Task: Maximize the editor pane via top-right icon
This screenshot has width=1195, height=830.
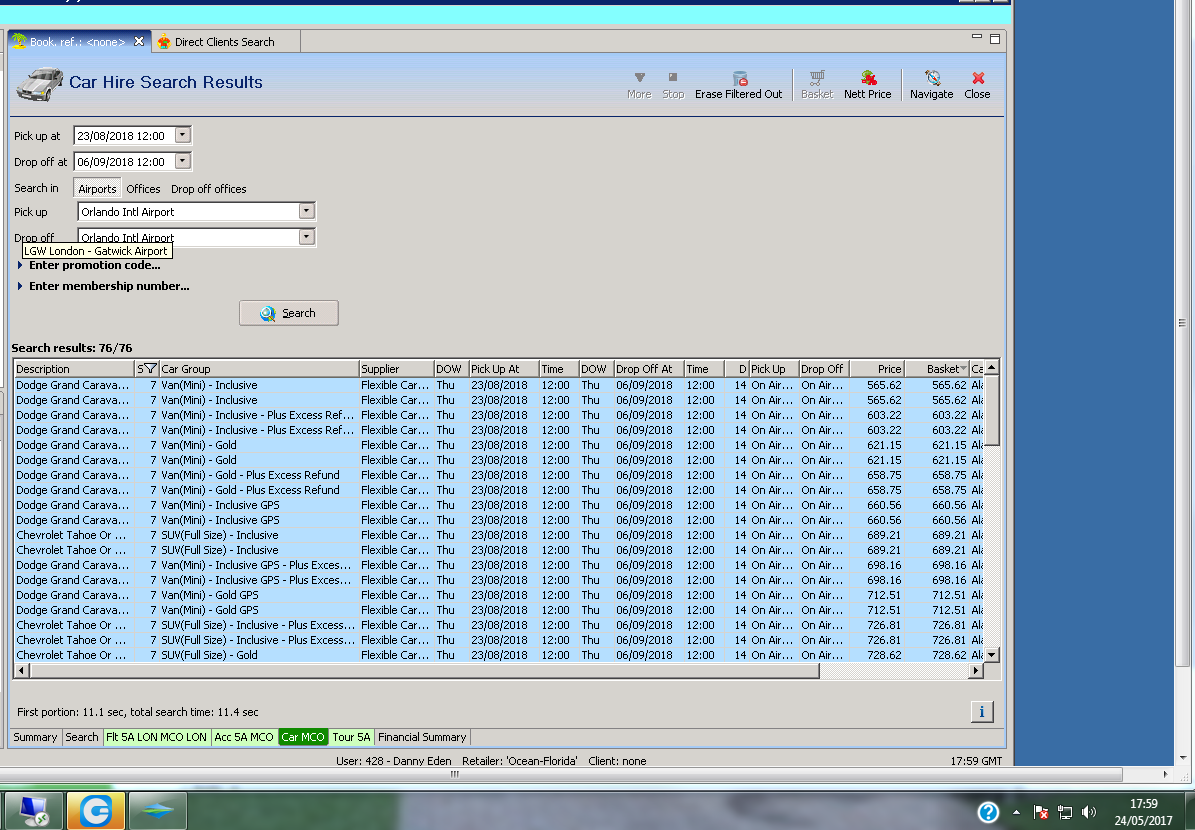Action: click(x=995, y=38)
